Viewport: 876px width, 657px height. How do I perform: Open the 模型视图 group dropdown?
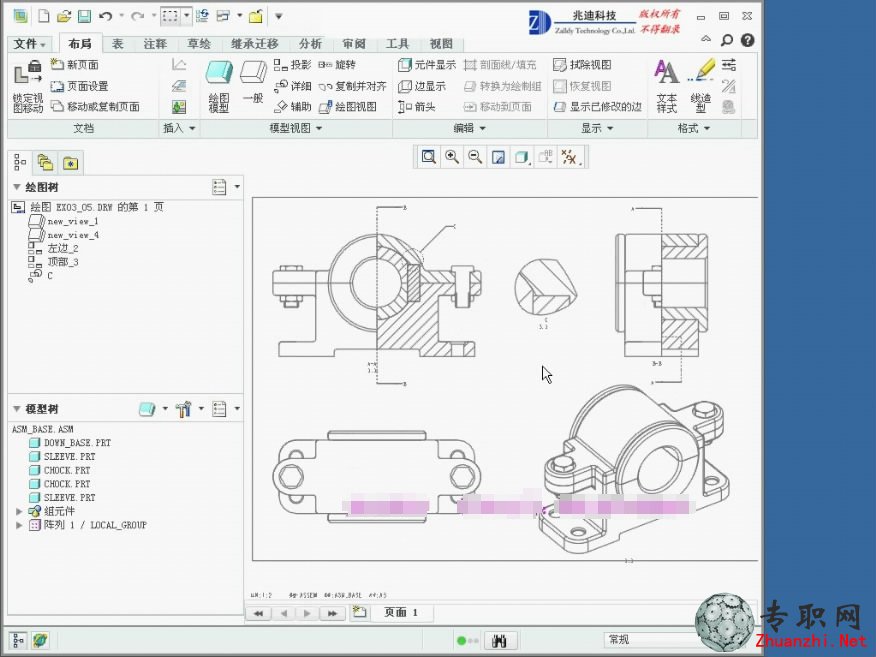[x=296, y=128]
